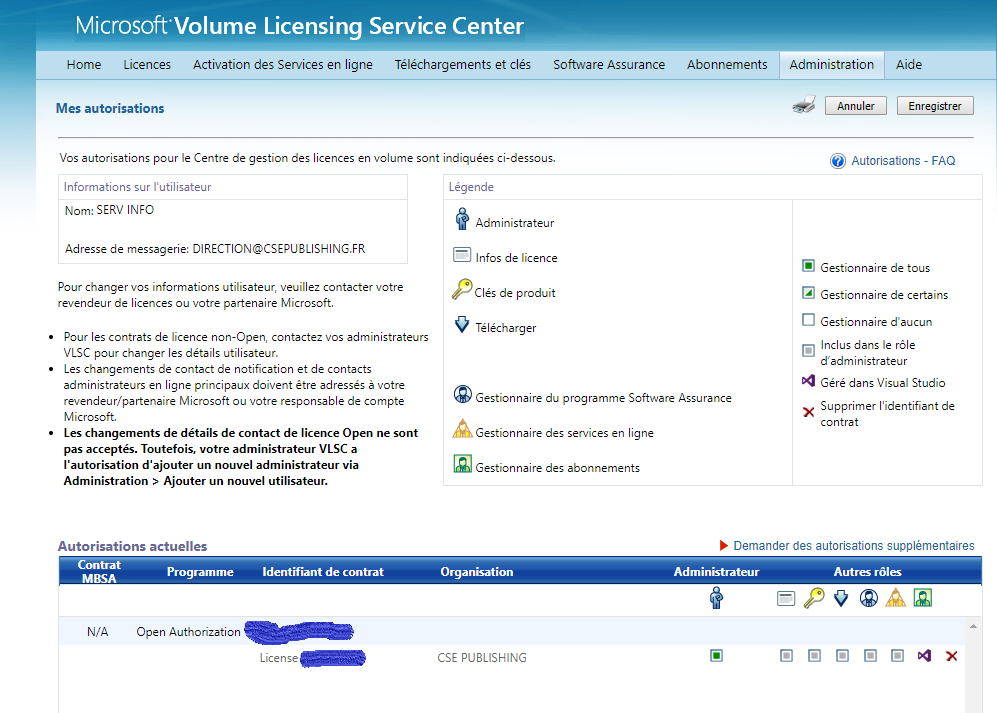Open the Home menu tab

click(84, 65)
